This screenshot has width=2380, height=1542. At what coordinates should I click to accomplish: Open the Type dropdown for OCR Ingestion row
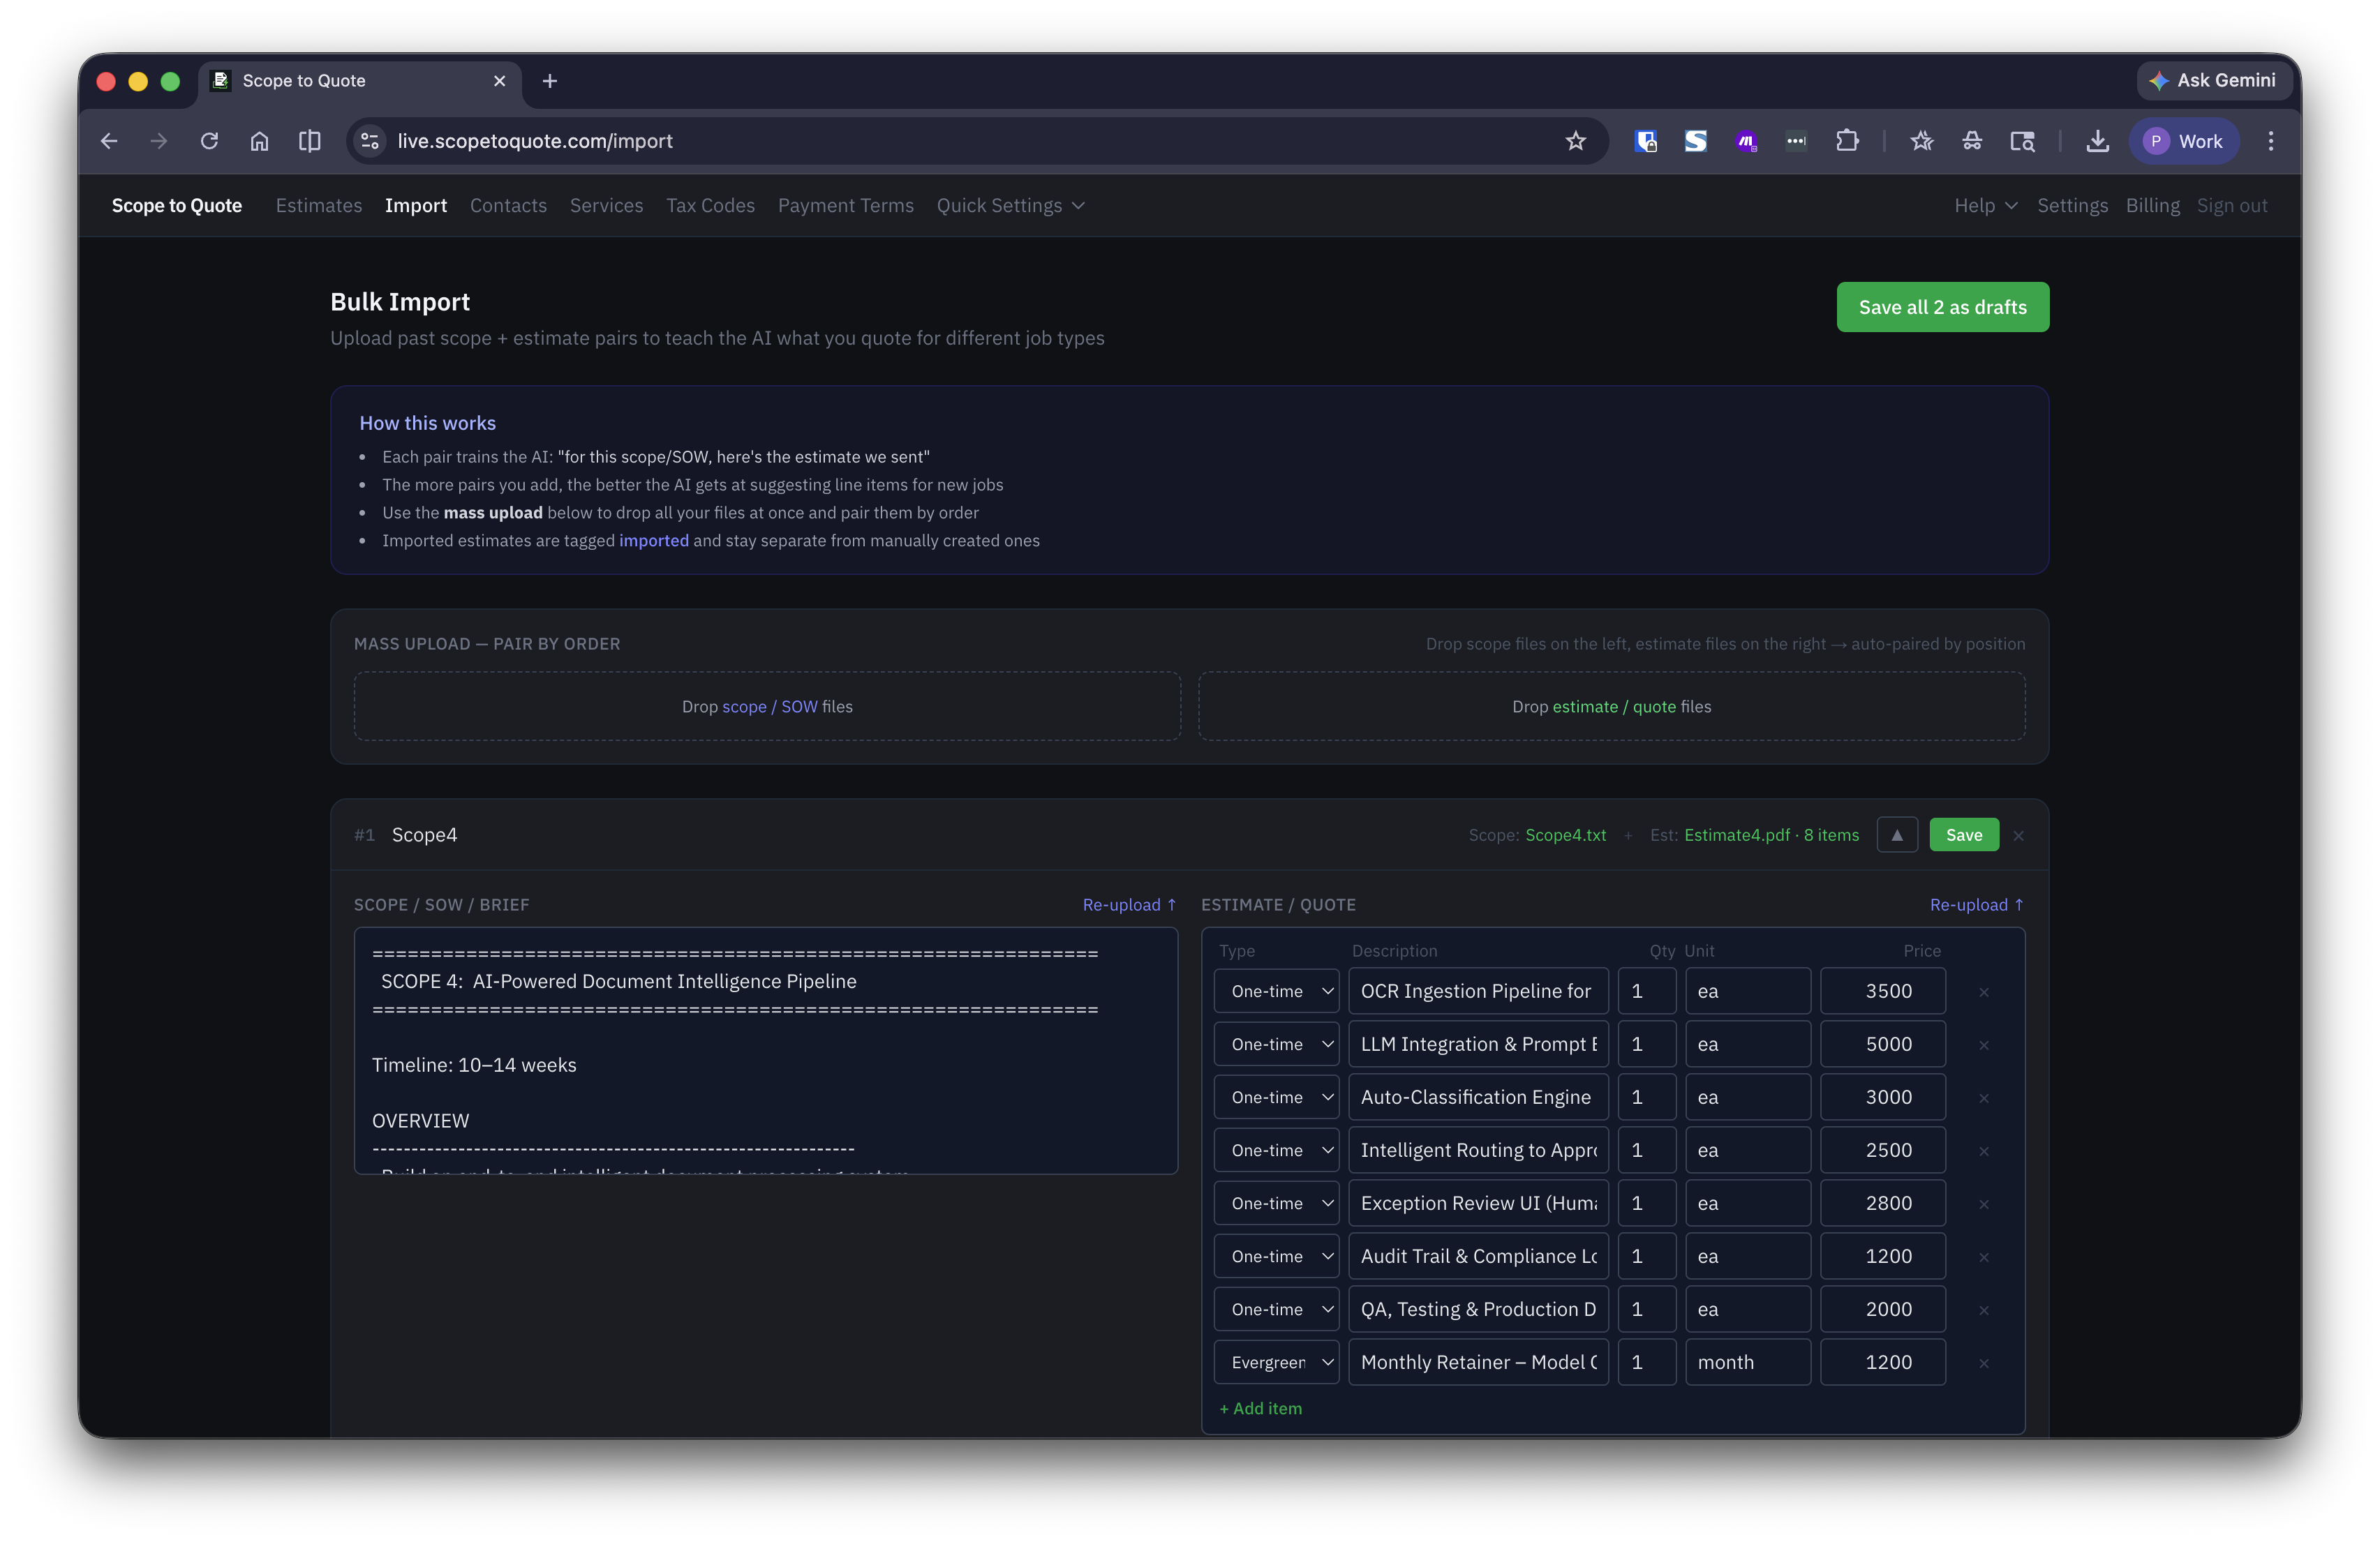pyautogui.click(x=1277, y=991)
